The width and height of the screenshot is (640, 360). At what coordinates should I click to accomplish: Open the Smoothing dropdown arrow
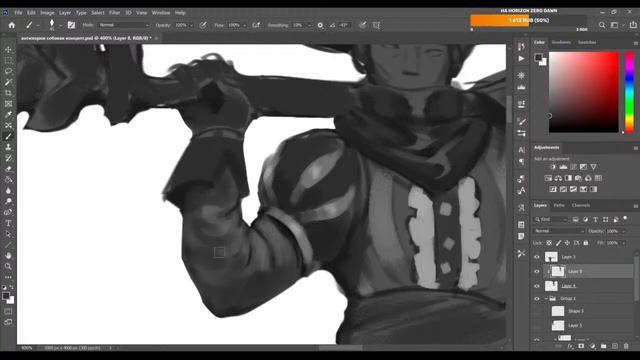(309, 25)
